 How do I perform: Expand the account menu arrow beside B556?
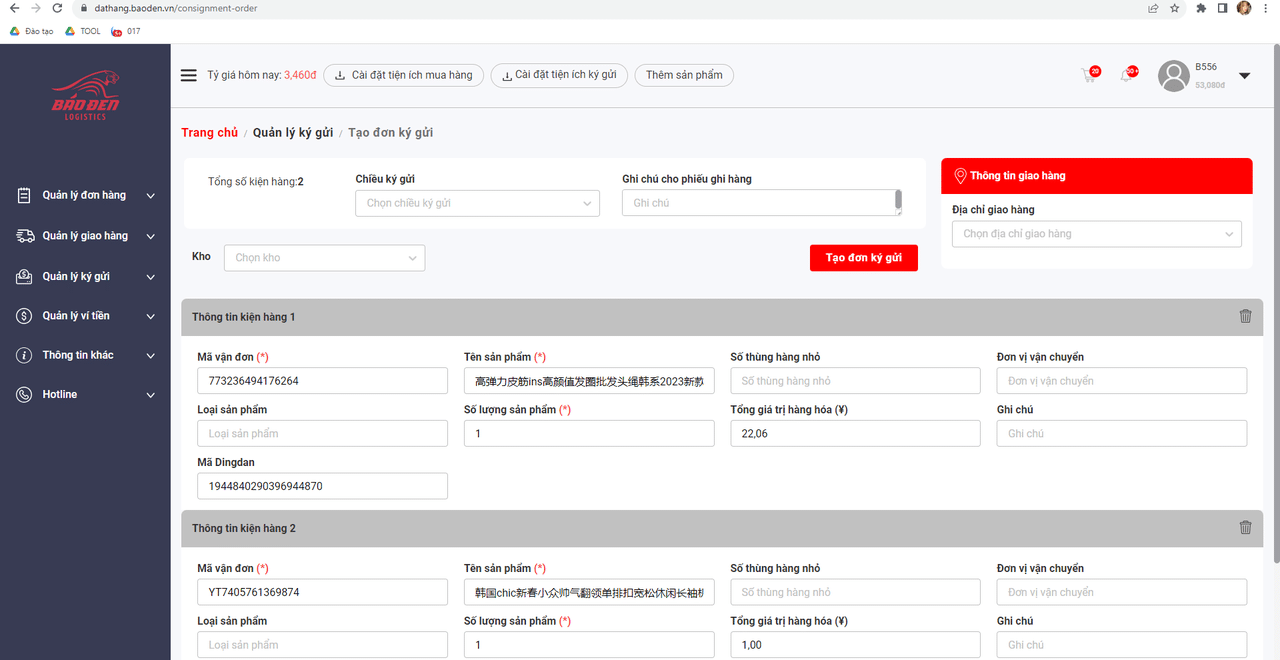tap(1245, 76)
